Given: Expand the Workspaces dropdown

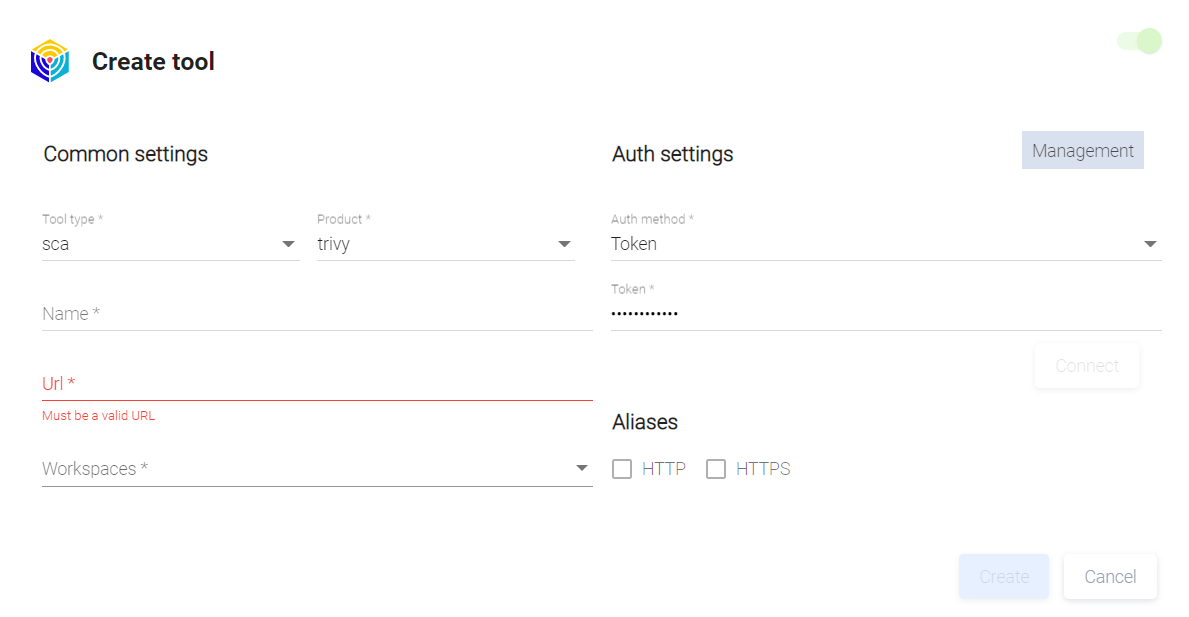Looking at the screenshot, I should pos(317,469).
